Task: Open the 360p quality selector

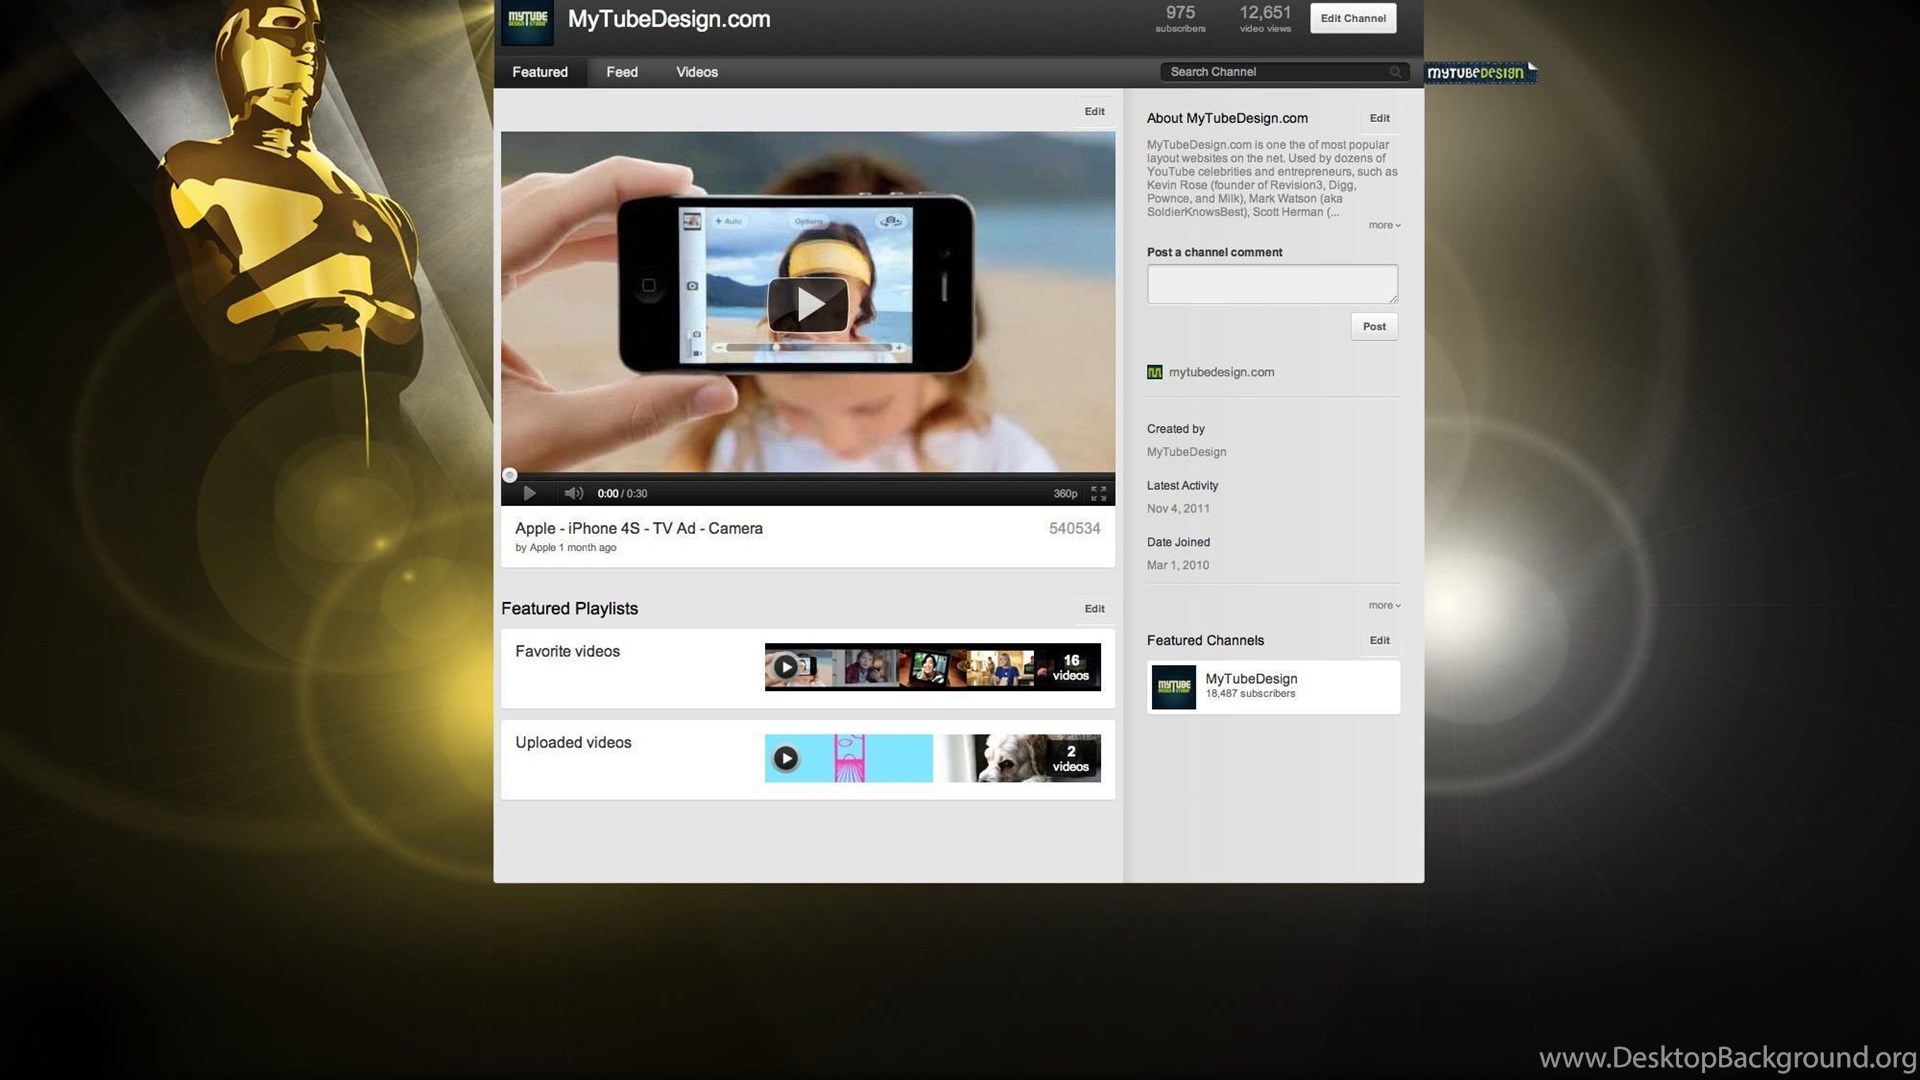Action: pyautogui.click(x=1065, y=493)
